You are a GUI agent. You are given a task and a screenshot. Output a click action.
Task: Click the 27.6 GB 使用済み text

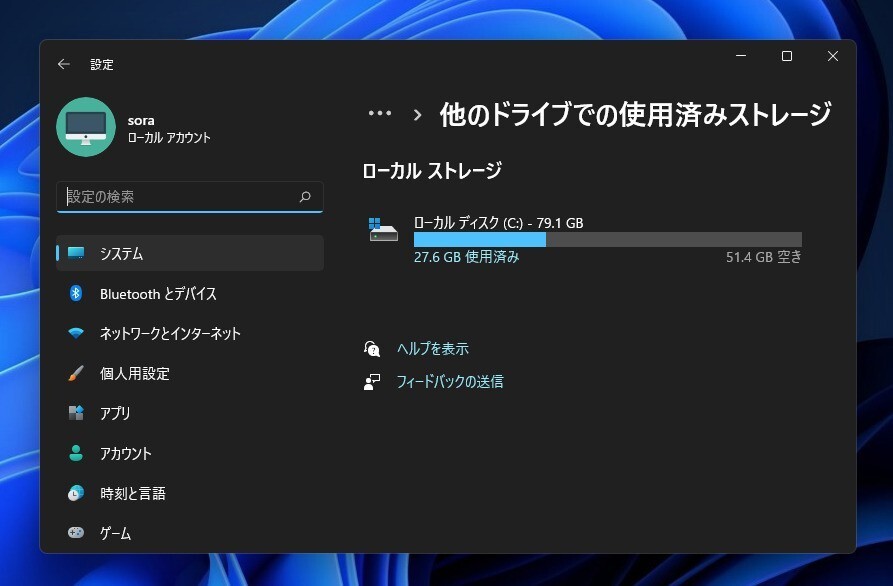466,257
